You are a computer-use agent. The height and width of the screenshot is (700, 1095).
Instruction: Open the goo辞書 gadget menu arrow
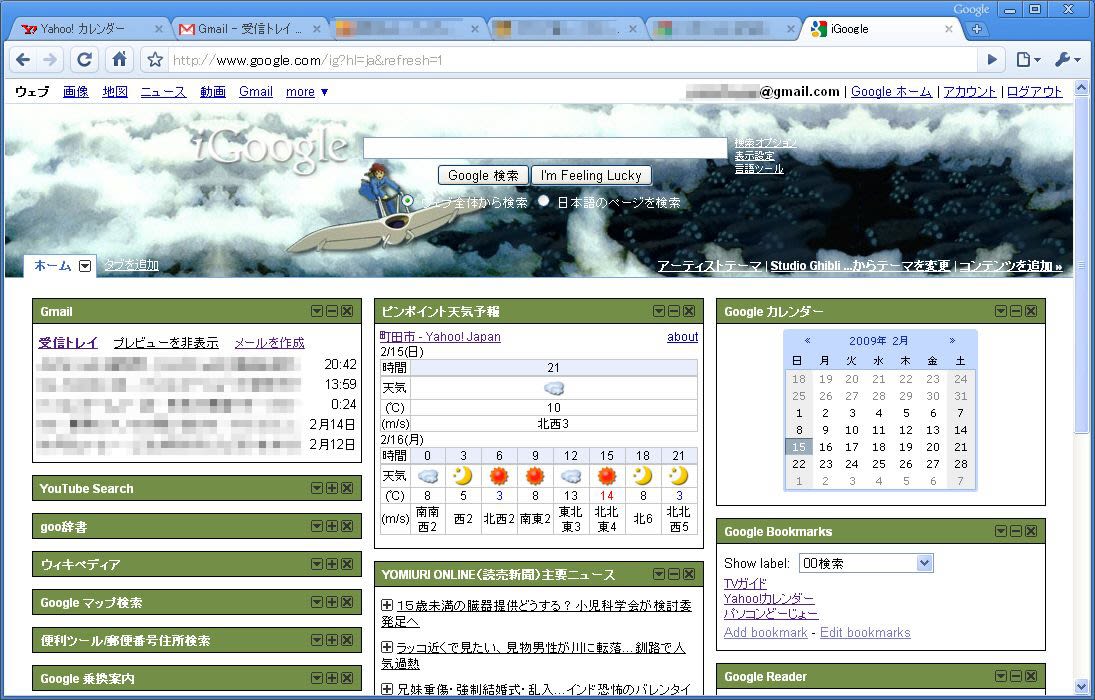click(317, 526)
